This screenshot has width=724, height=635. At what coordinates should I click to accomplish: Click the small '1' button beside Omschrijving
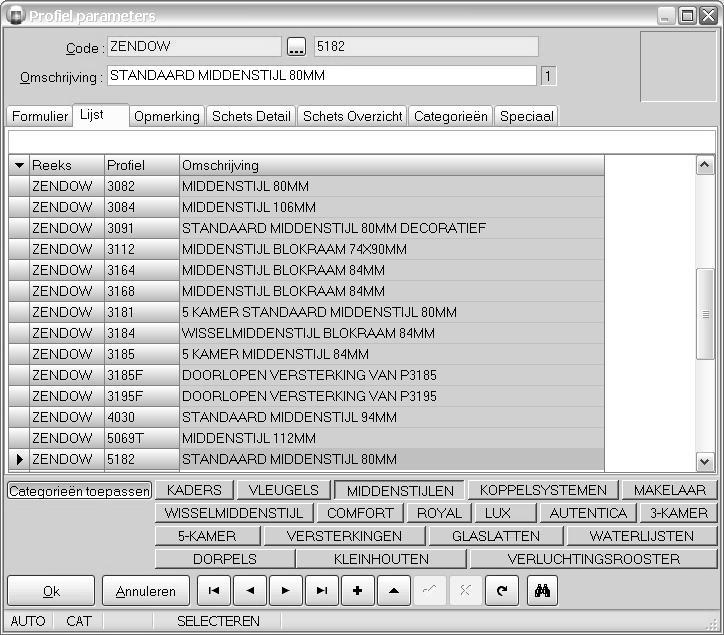(548, 76)
